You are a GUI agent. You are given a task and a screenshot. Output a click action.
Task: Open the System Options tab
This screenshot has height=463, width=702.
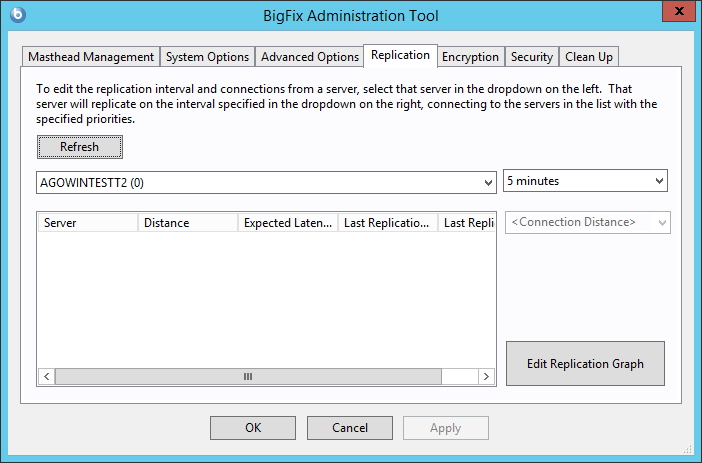[207, 57]
